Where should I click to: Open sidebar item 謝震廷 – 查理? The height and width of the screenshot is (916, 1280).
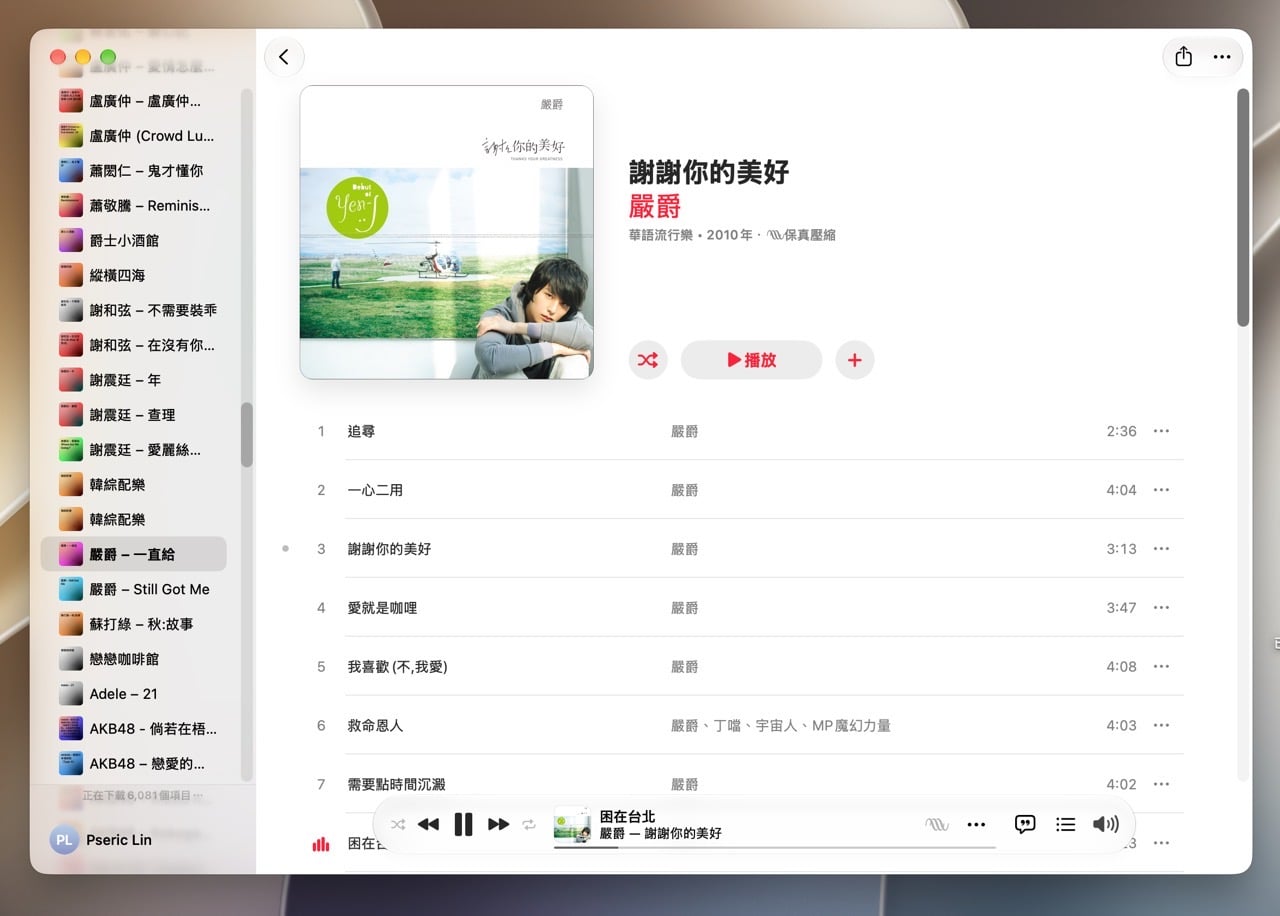[134, 415]
